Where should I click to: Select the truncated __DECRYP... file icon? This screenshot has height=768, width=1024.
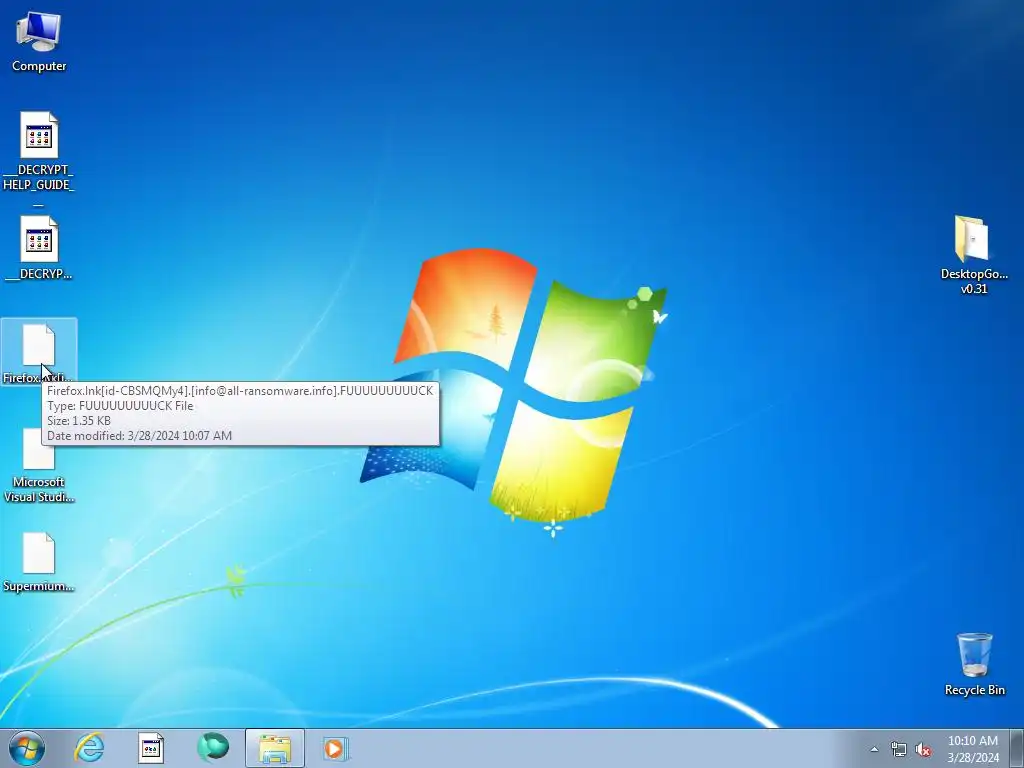tap(39, 248)
